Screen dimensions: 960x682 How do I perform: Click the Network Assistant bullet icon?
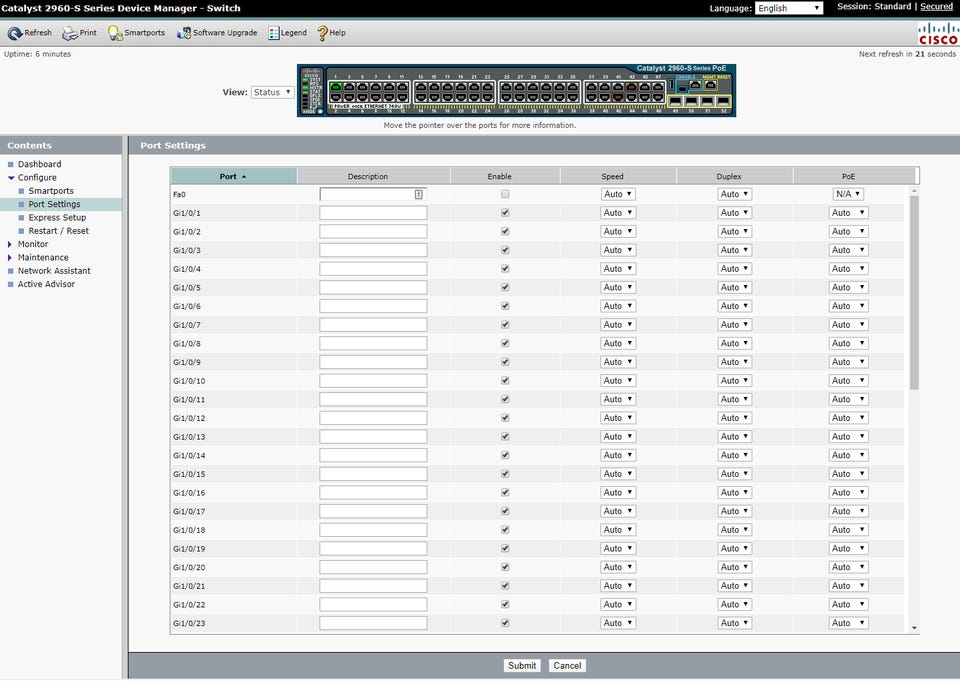tap(10, 271)
